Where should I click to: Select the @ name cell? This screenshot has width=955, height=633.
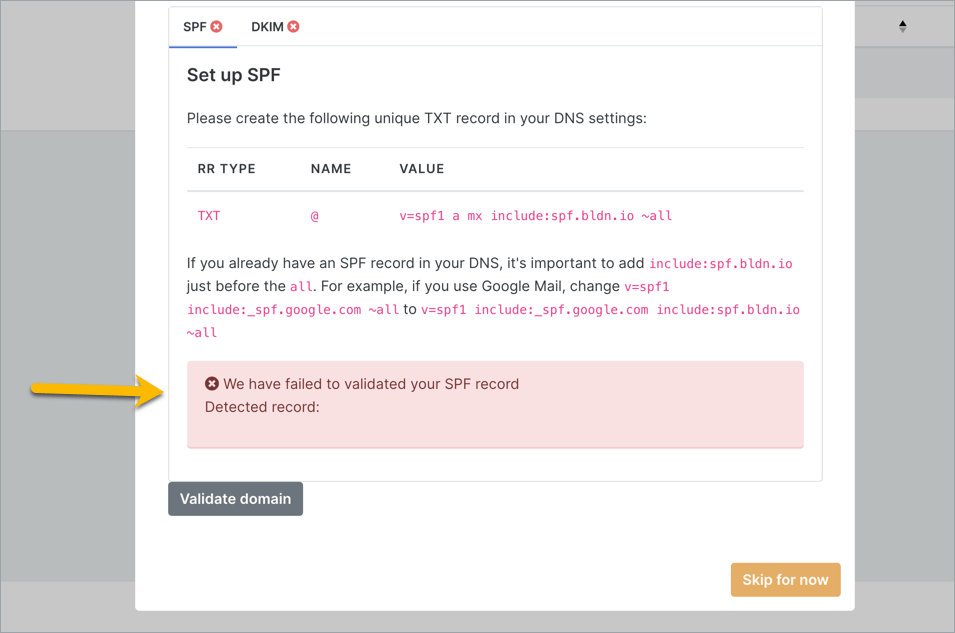pyautogui.click(x=315, y=216)
